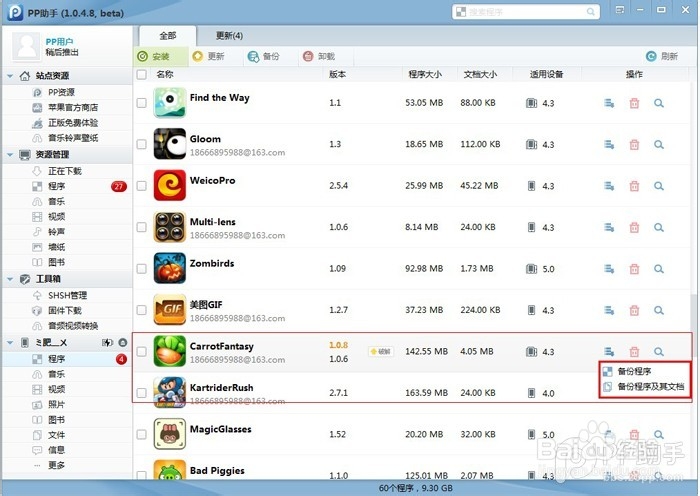The width and height of the screenshot is (700, 496).
Task: Check the Multi-lens checkbox
Action: (x=142, y=227)
